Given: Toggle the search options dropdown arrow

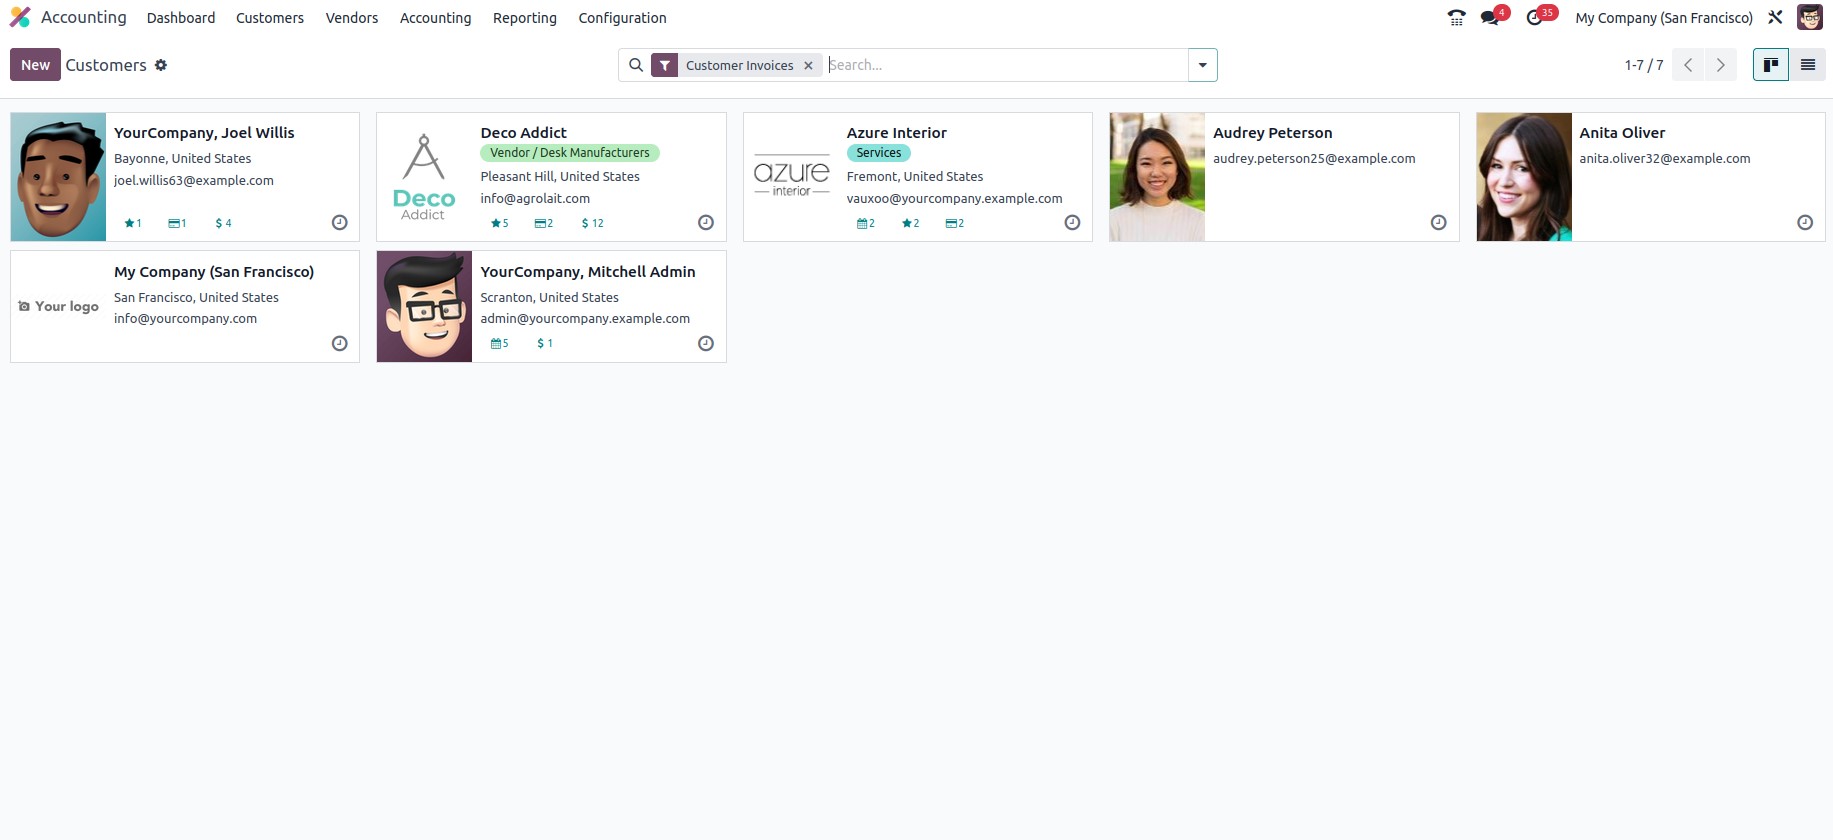Looking at the screenshot, I should click(x=1202, y=65).
